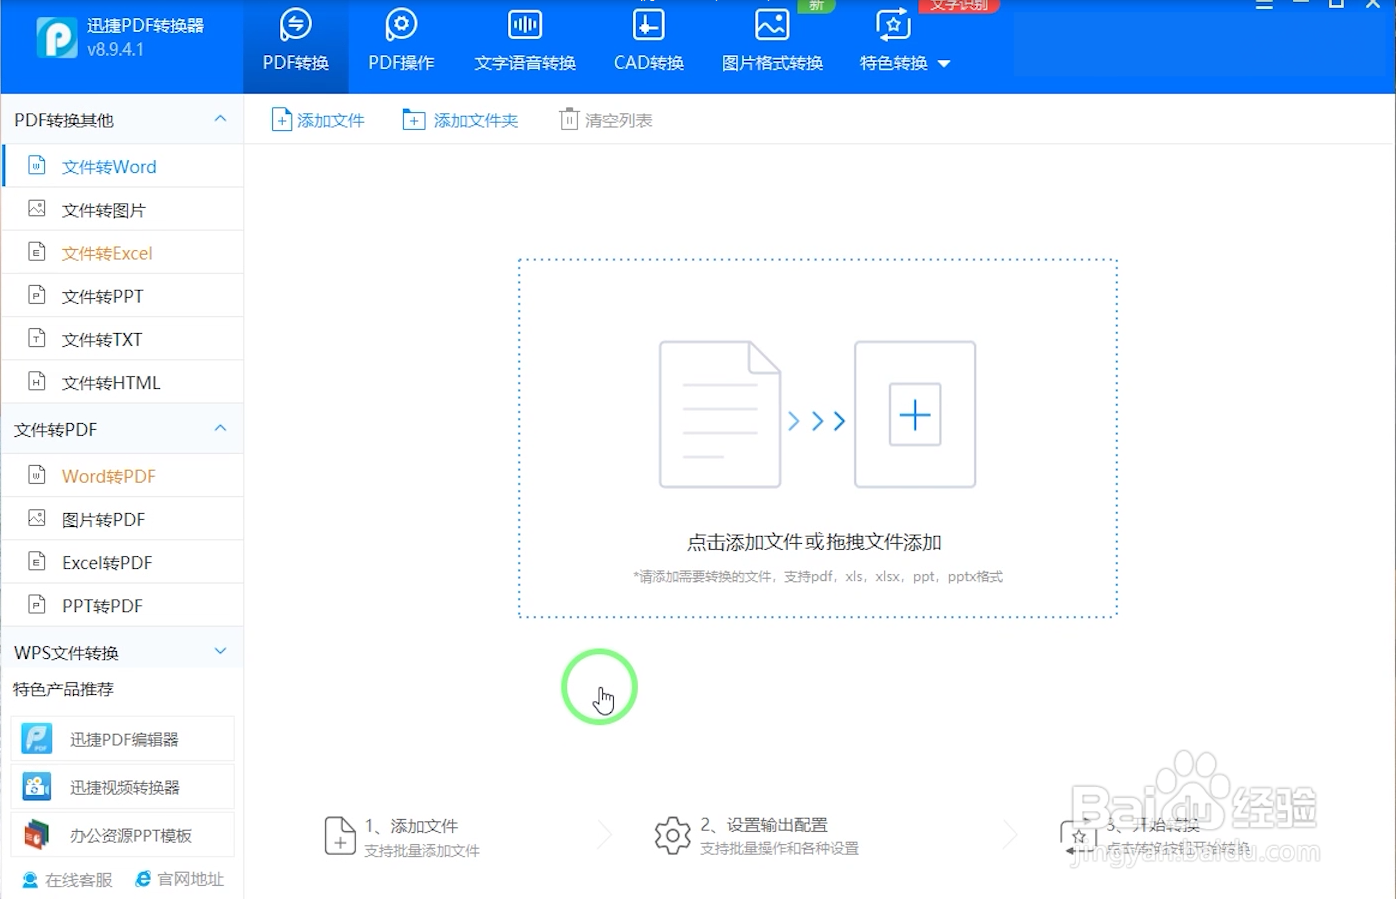
Task: Click the 1、添加文件 step
Action: (x=402, y=836)
